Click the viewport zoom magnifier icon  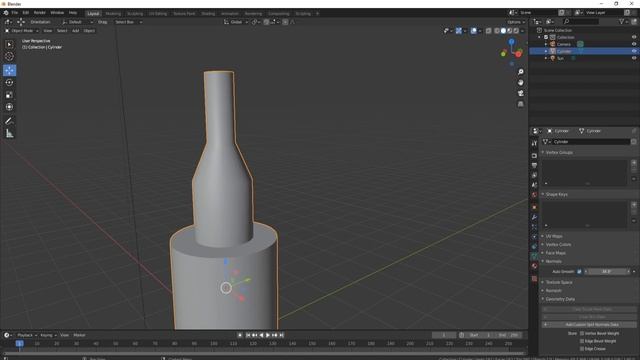(x=520, y=72)
